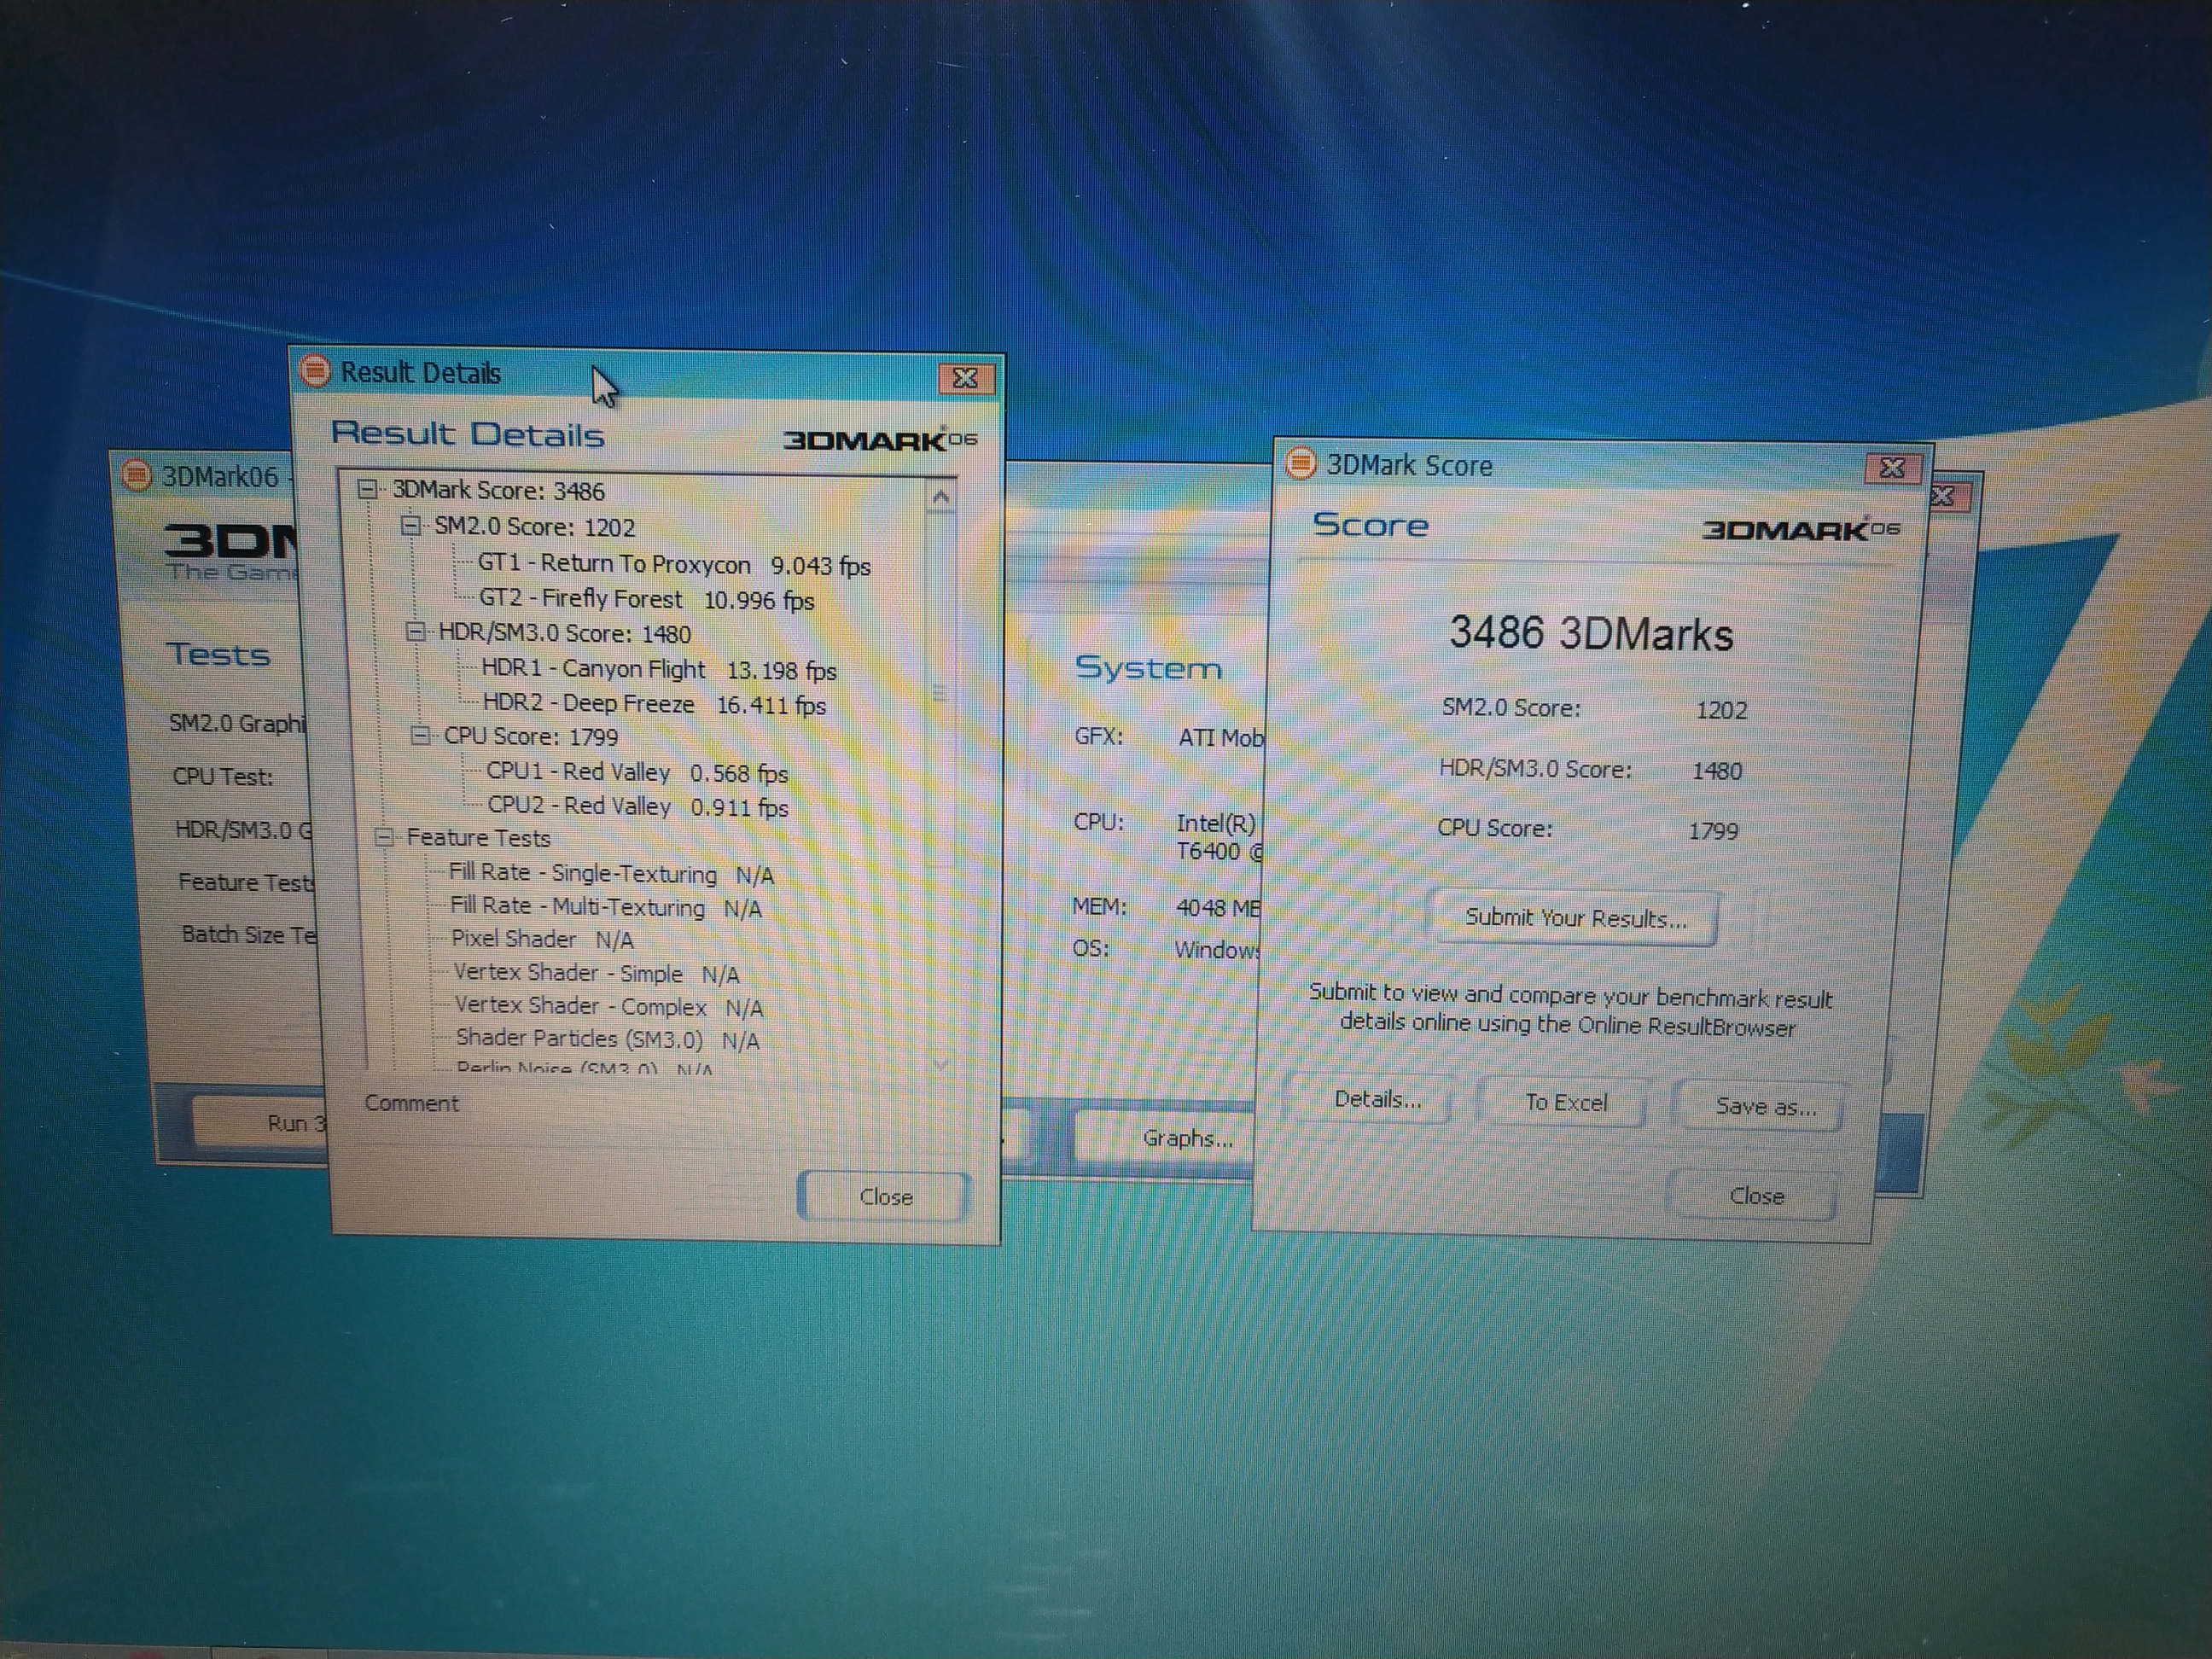Click the 3DMark Score window title icon
Viewport: 2212px width, 1659px height.
click(1301, 463)
